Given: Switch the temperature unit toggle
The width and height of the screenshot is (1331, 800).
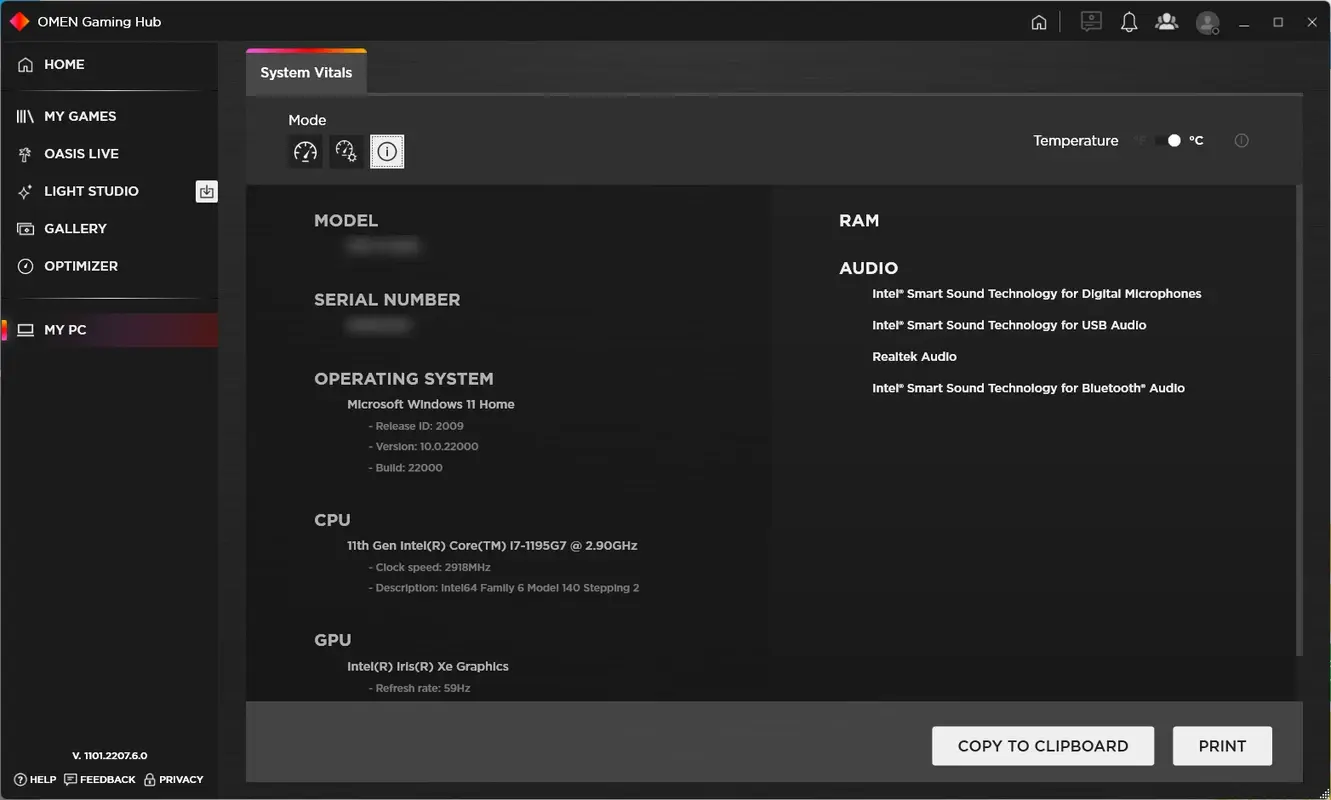Looking at the screenshot, I should coord(1167,140).
